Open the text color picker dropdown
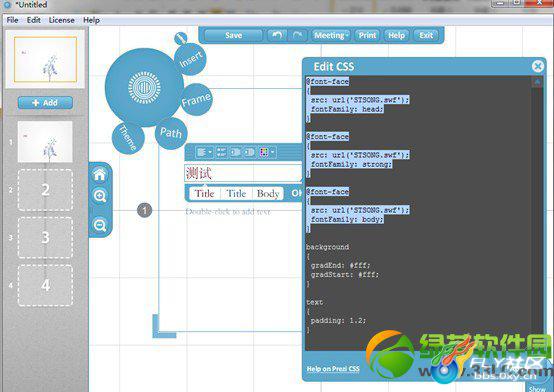The height and width of the screenshot is (392, 554). pos(267,152)
